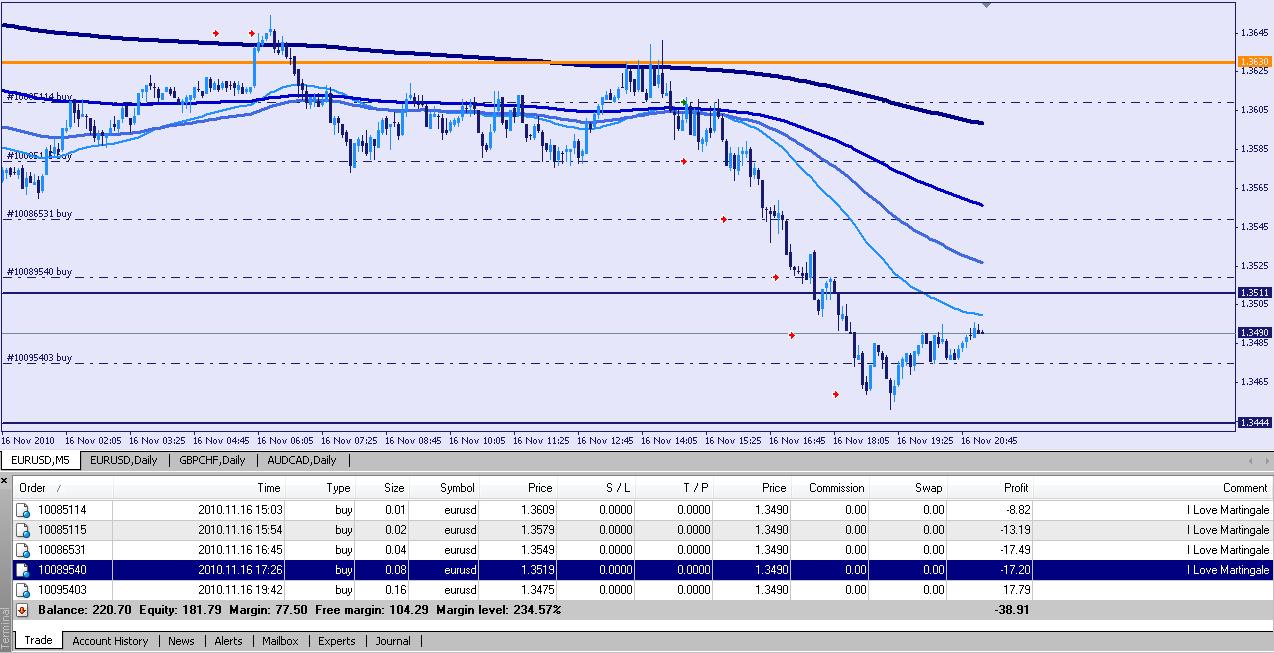Click the order icon for ticket 10095403
The height and width of the screenshot is (653, 1274).
pyautogui.click(x=22, y=590)
